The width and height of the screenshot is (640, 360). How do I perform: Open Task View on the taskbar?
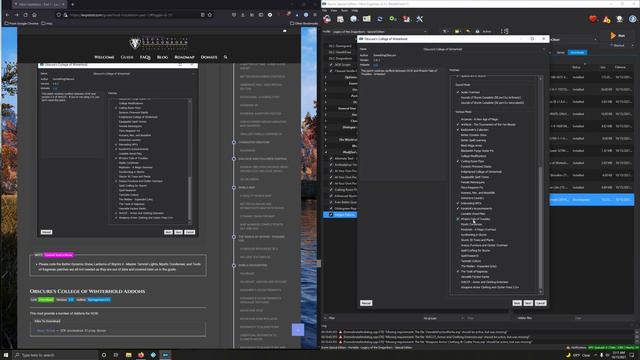click(x=116, y=355)
